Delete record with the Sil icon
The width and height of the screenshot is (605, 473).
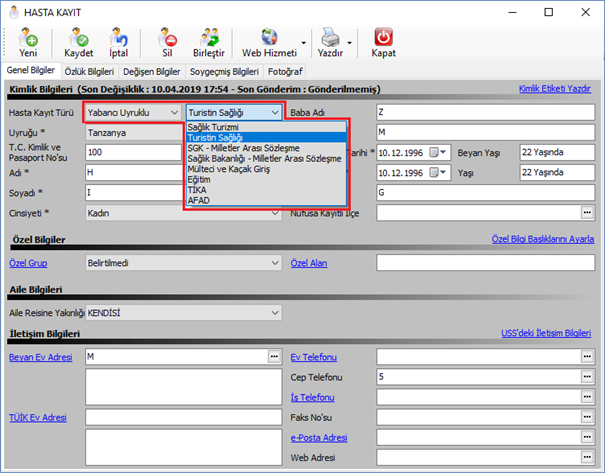click(x=167, y=37)
